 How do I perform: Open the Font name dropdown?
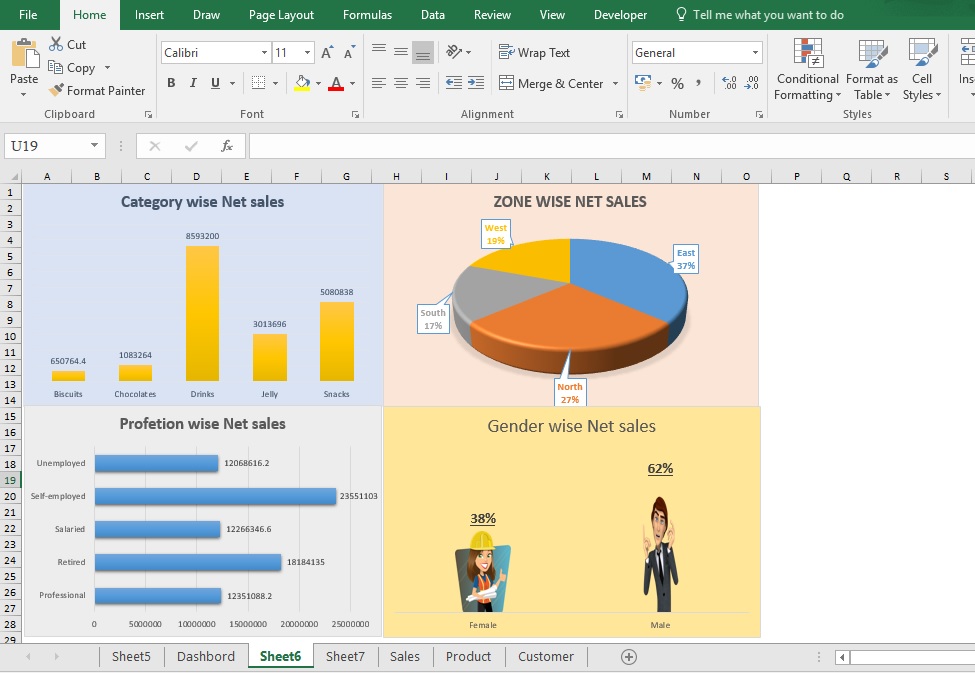point(264,53)
